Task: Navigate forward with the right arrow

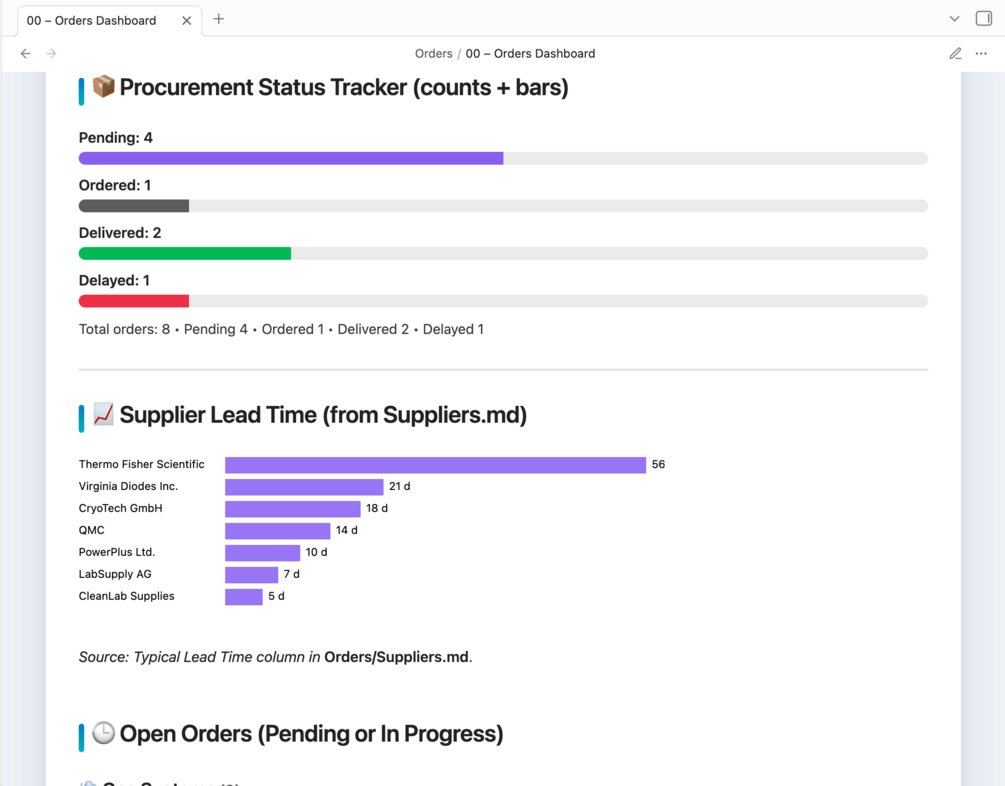Action: 51,54
